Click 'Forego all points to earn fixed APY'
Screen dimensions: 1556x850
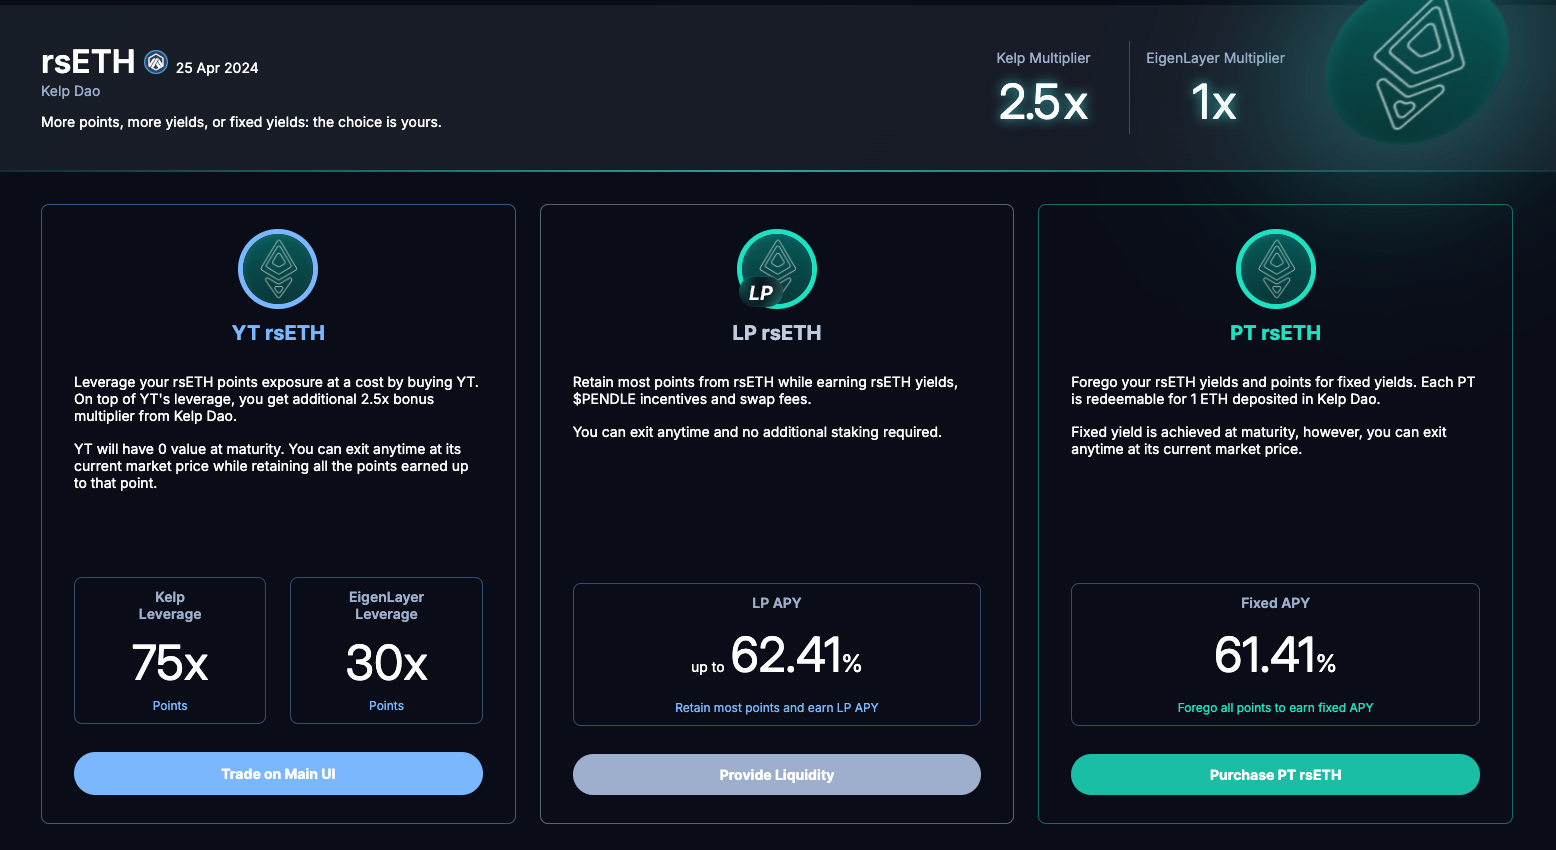tap(1275, 708)
